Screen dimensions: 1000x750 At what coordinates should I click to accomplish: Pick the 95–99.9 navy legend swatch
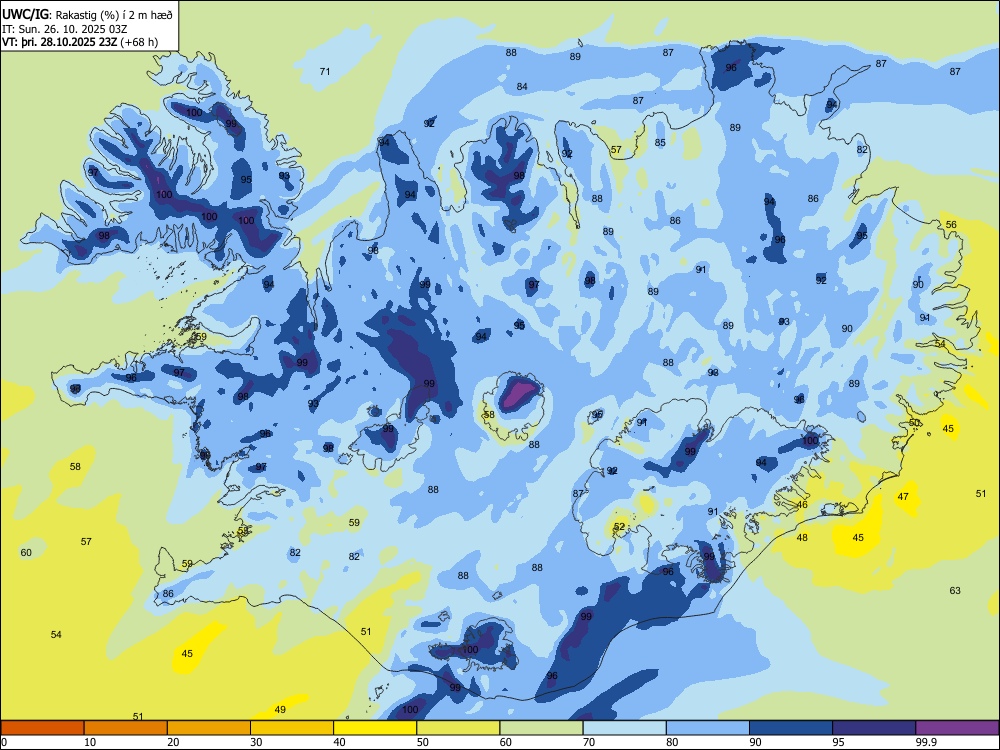point(874,728)
